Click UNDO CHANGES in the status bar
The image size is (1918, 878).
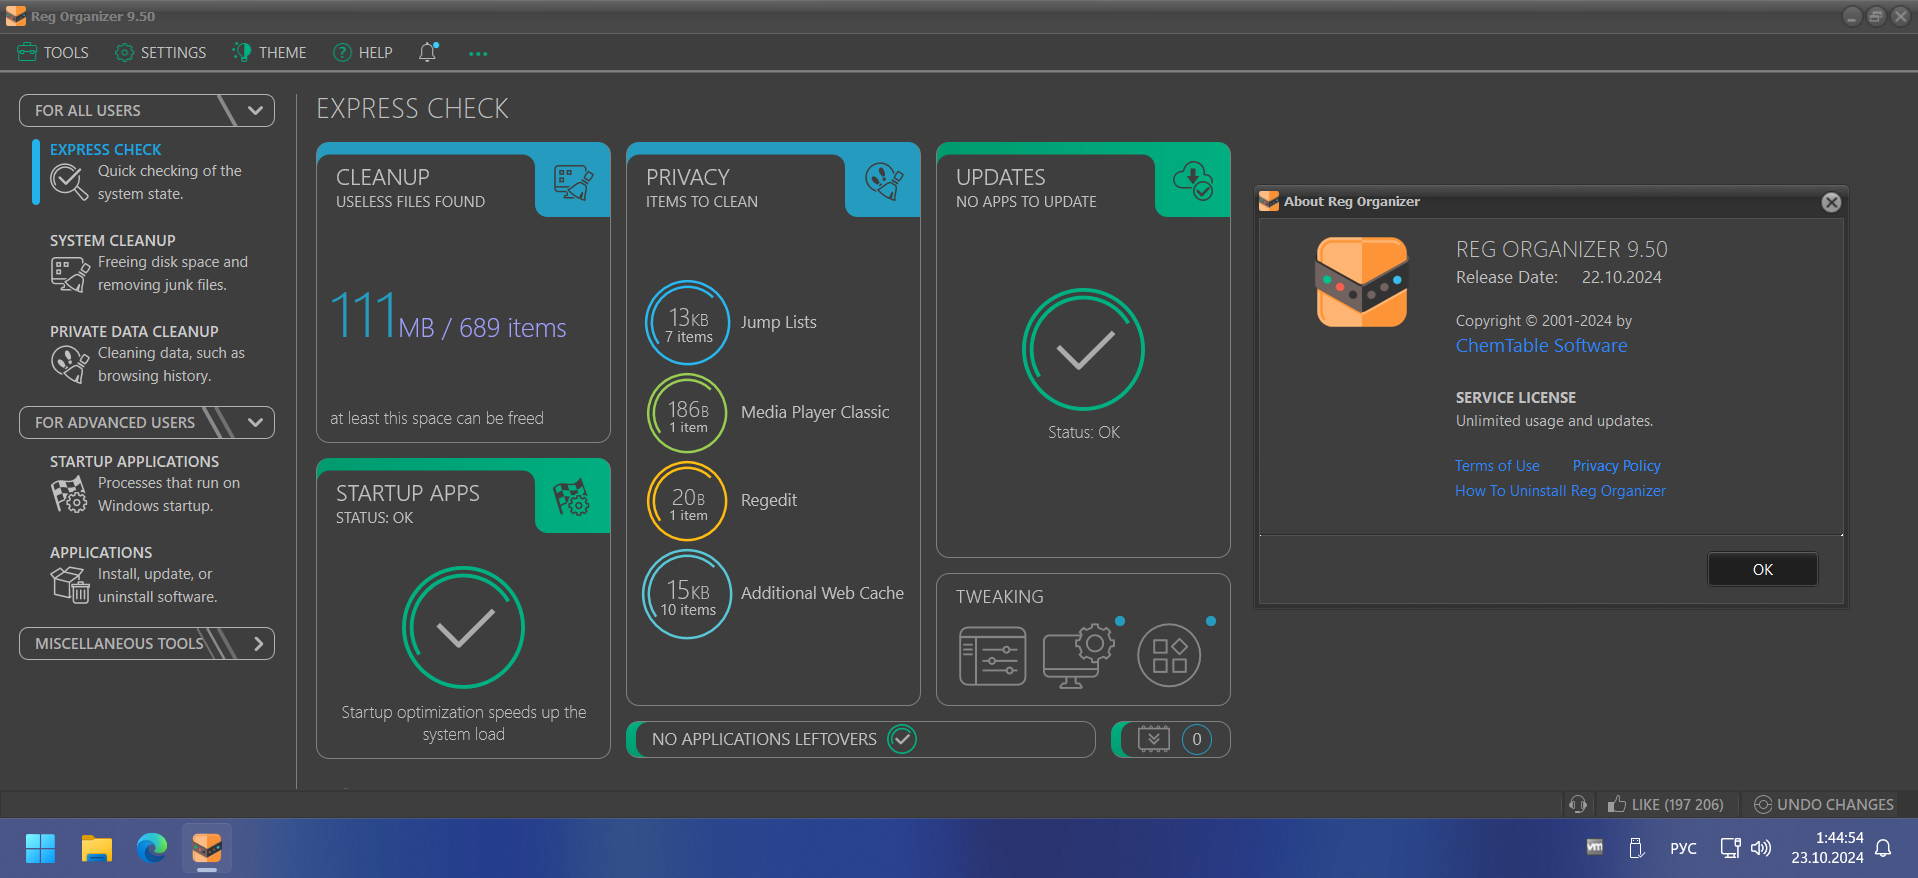[x=1824, y=804]
